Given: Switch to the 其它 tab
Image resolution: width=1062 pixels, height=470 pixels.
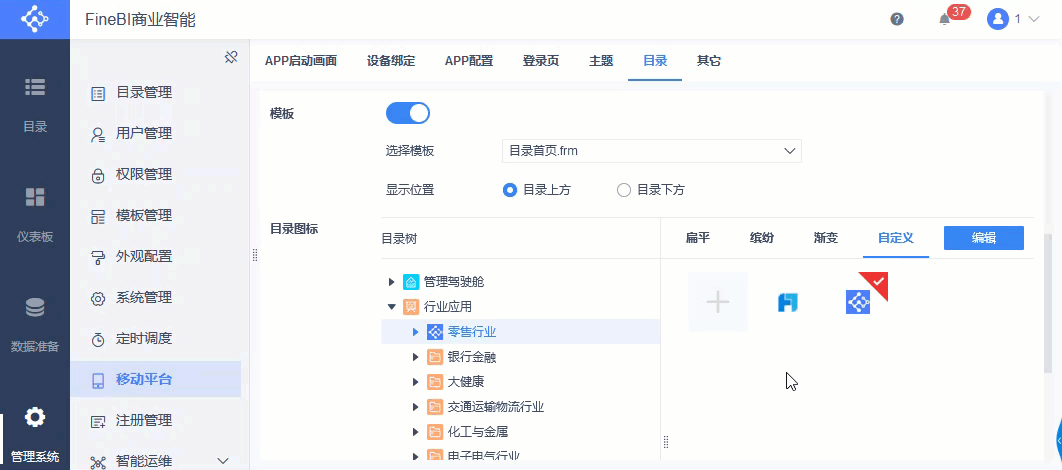Looking at the screenshot, I should tap(708, 61).
